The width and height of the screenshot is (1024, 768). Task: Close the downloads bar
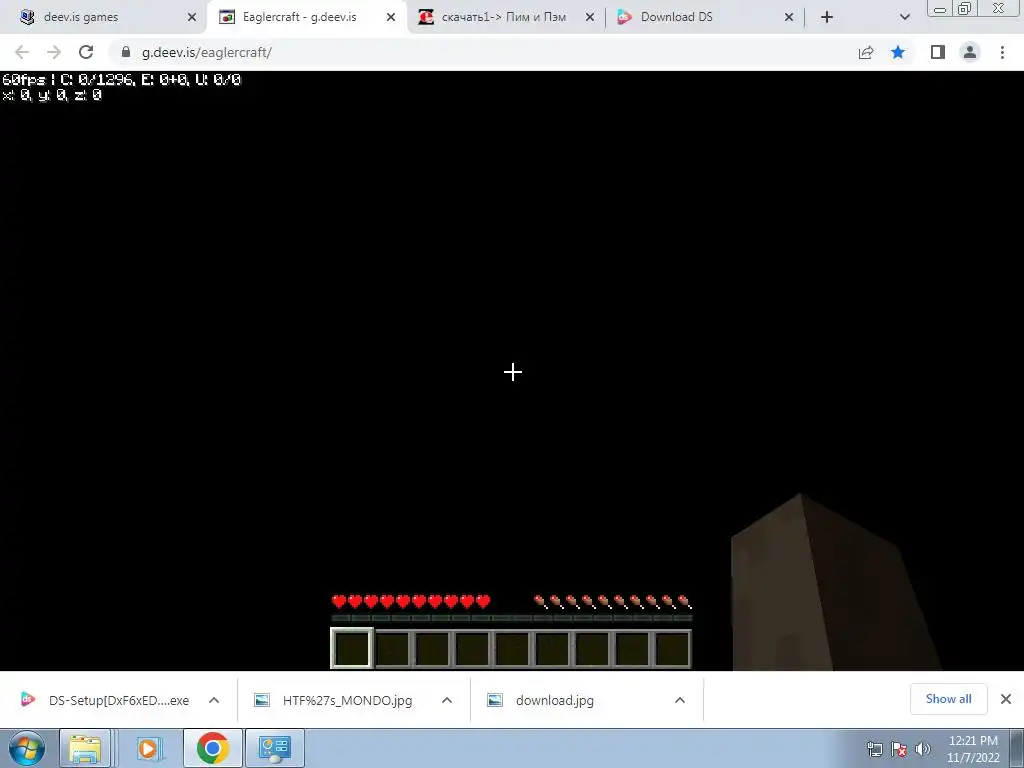point(1006,699)
